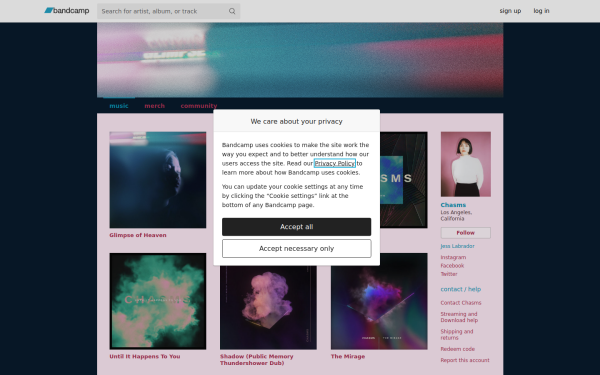Open The Mirage title link

coord(348,356)
